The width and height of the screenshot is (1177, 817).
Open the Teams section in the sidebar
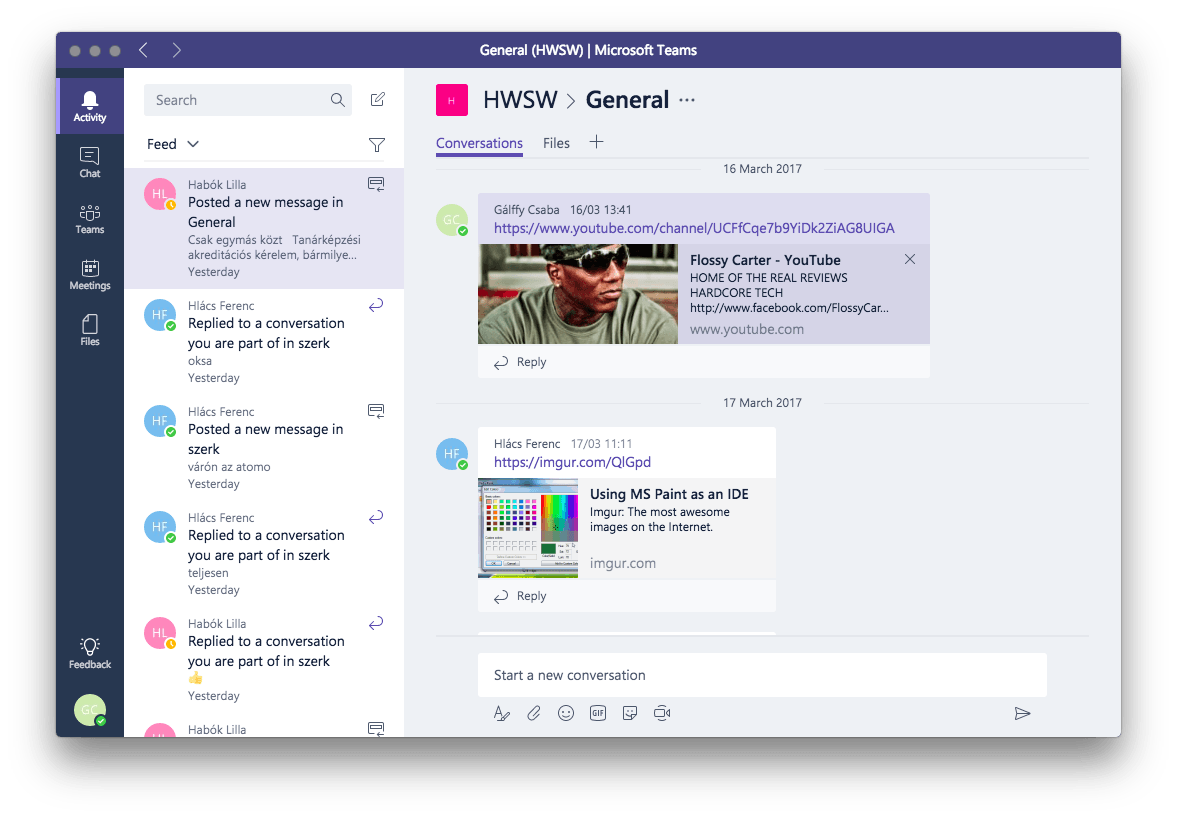90,219
